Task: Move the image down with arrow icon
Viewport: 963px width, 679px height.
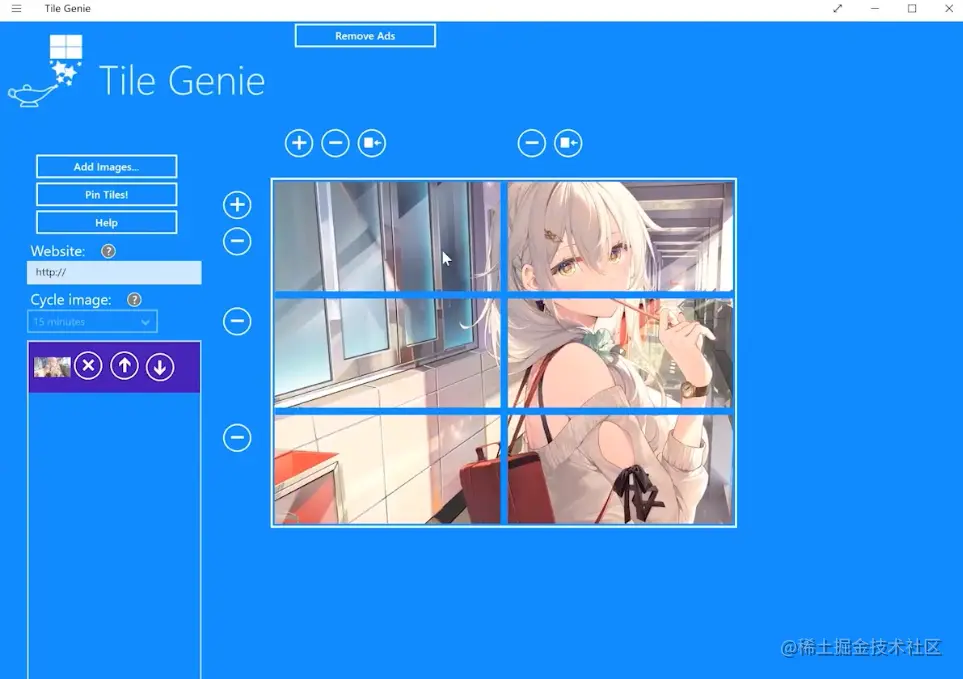Action: click(x=160, y=367)
